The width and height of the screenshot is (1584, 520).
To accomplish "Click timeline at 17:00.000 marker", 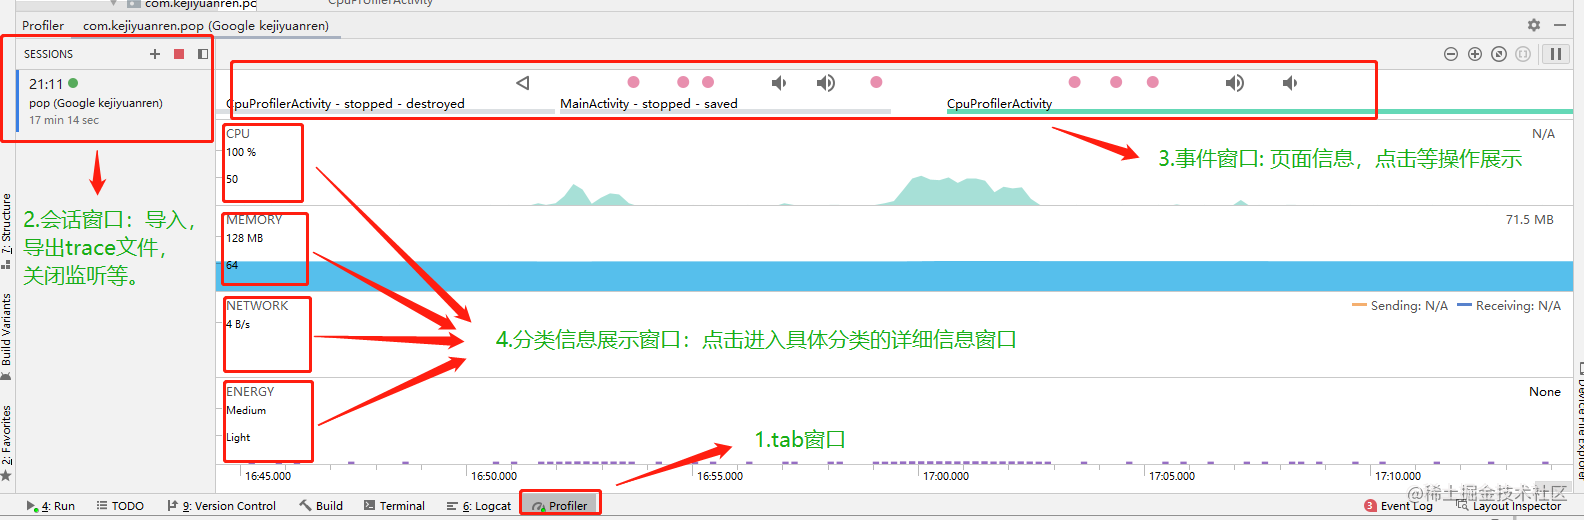I will (x=946, y=476).
